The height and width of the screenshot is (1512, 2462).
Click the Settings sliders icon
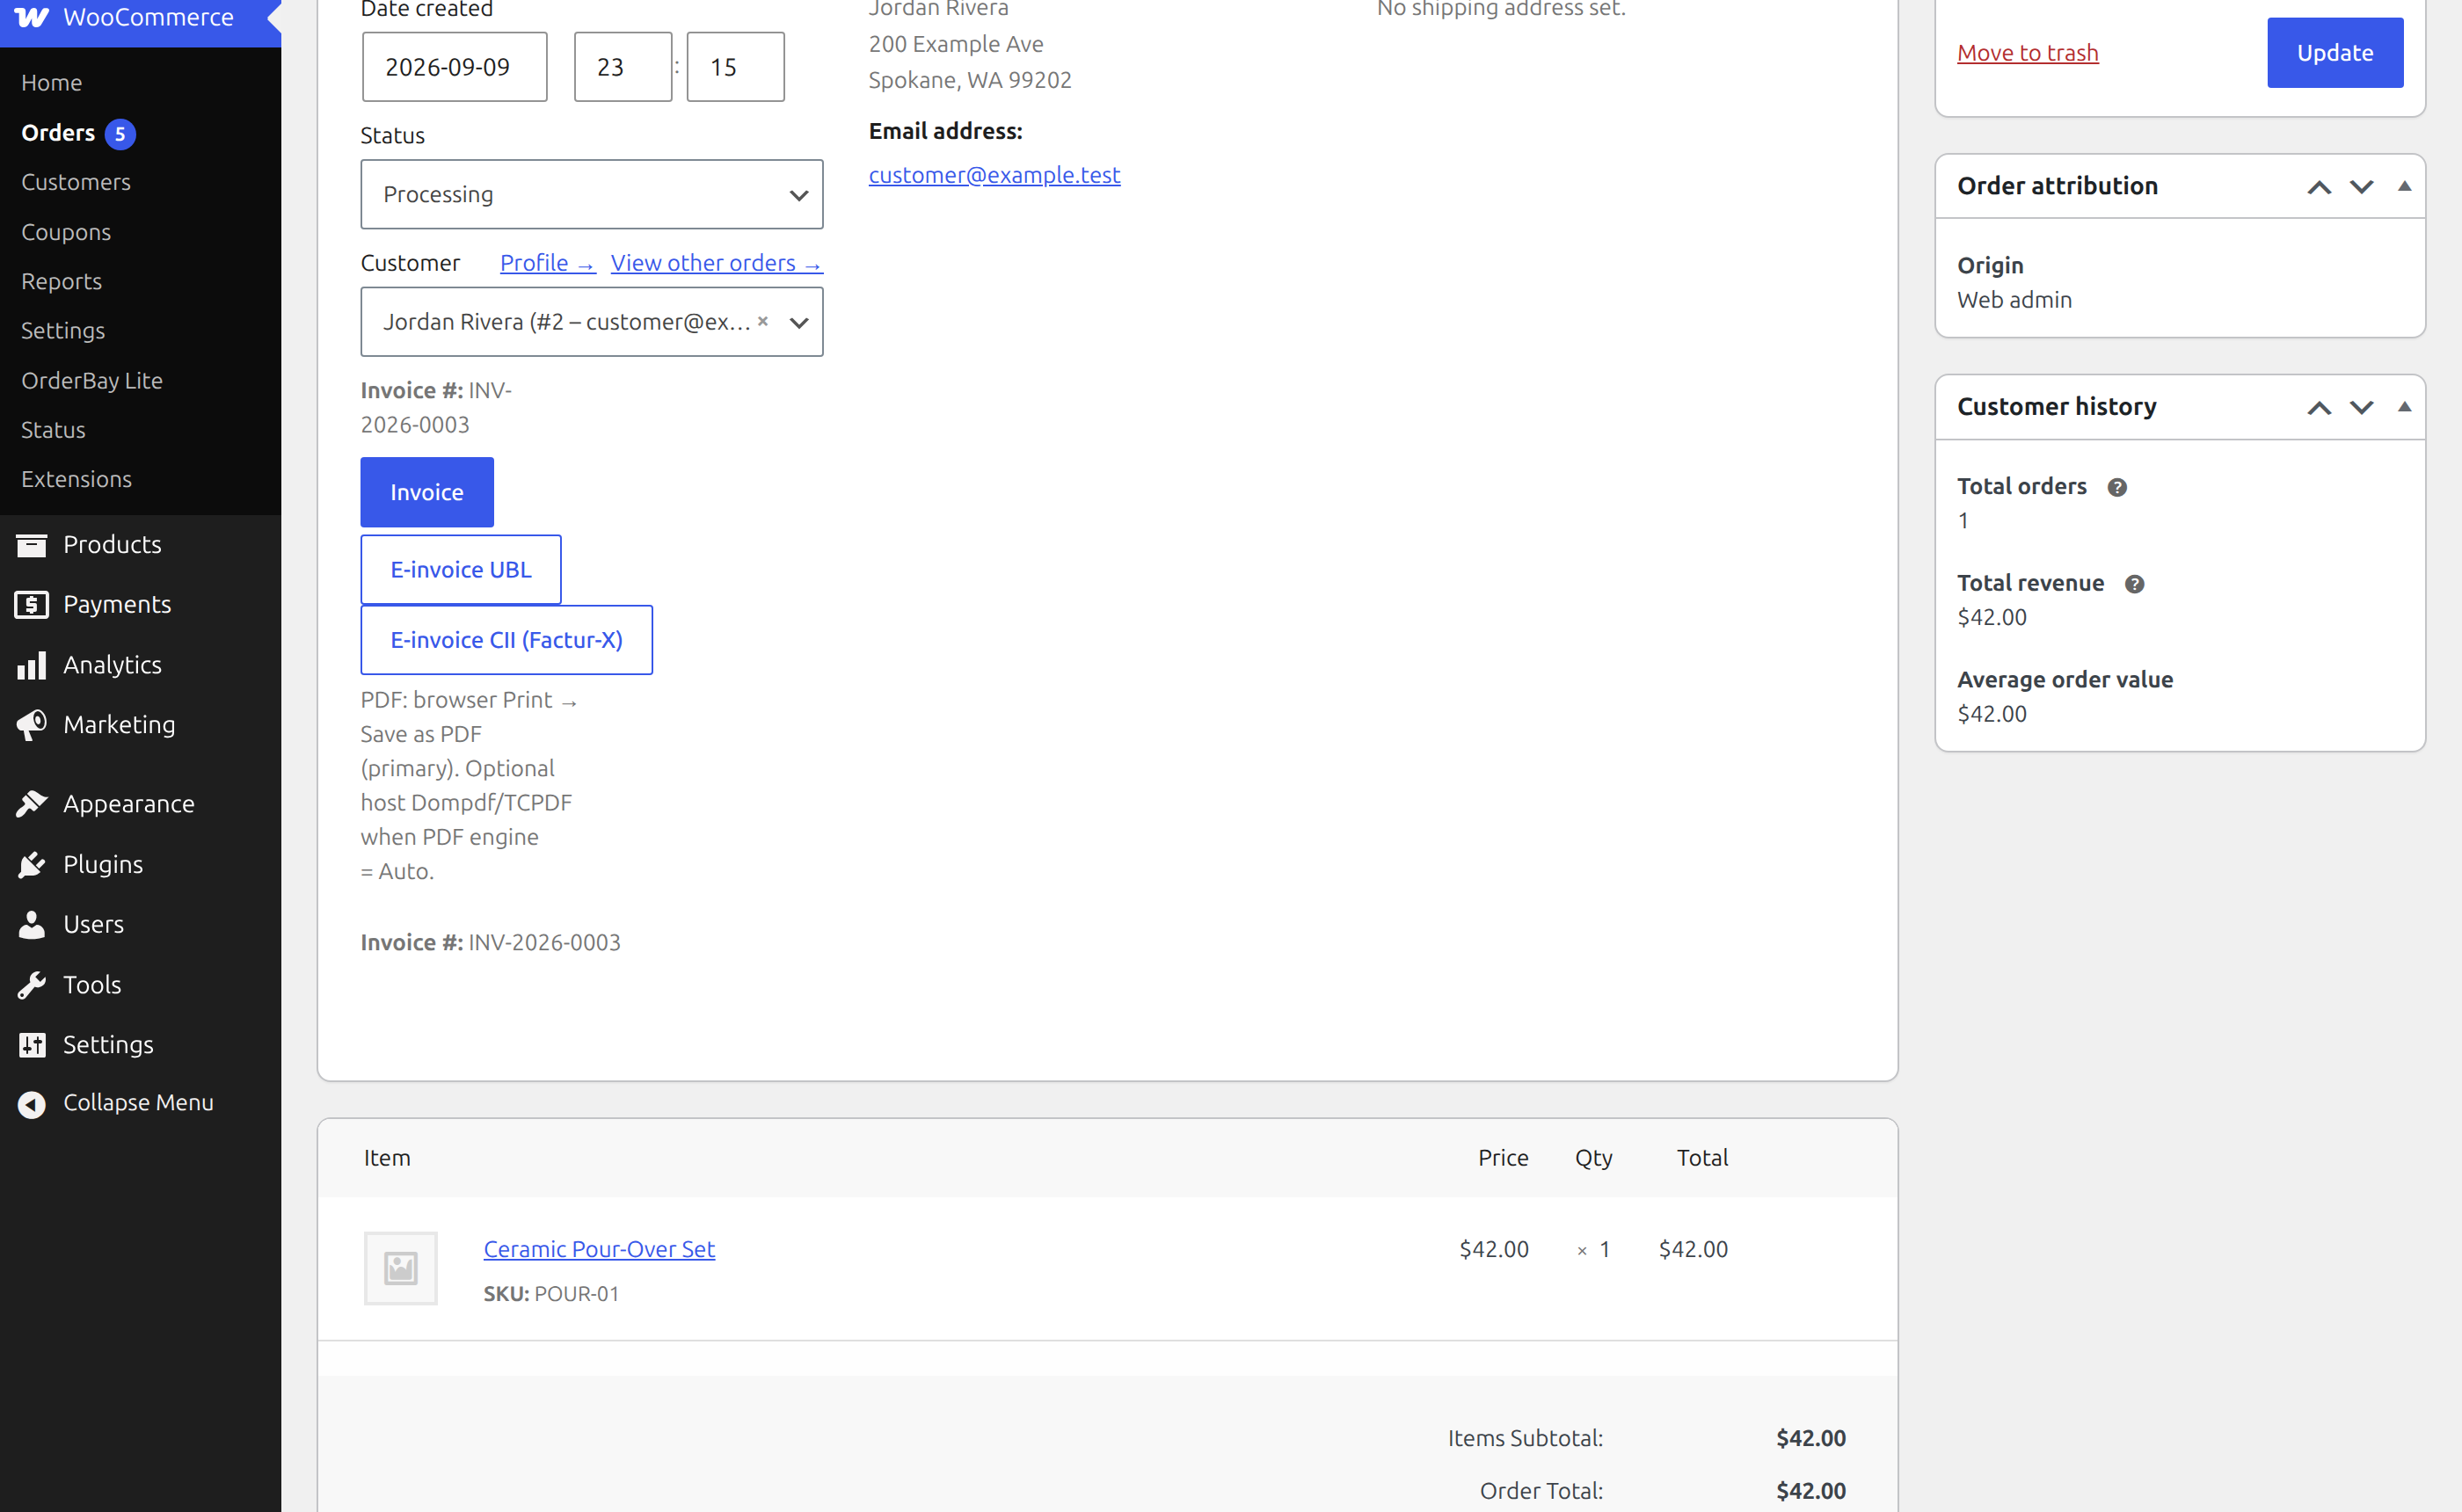32,1045
